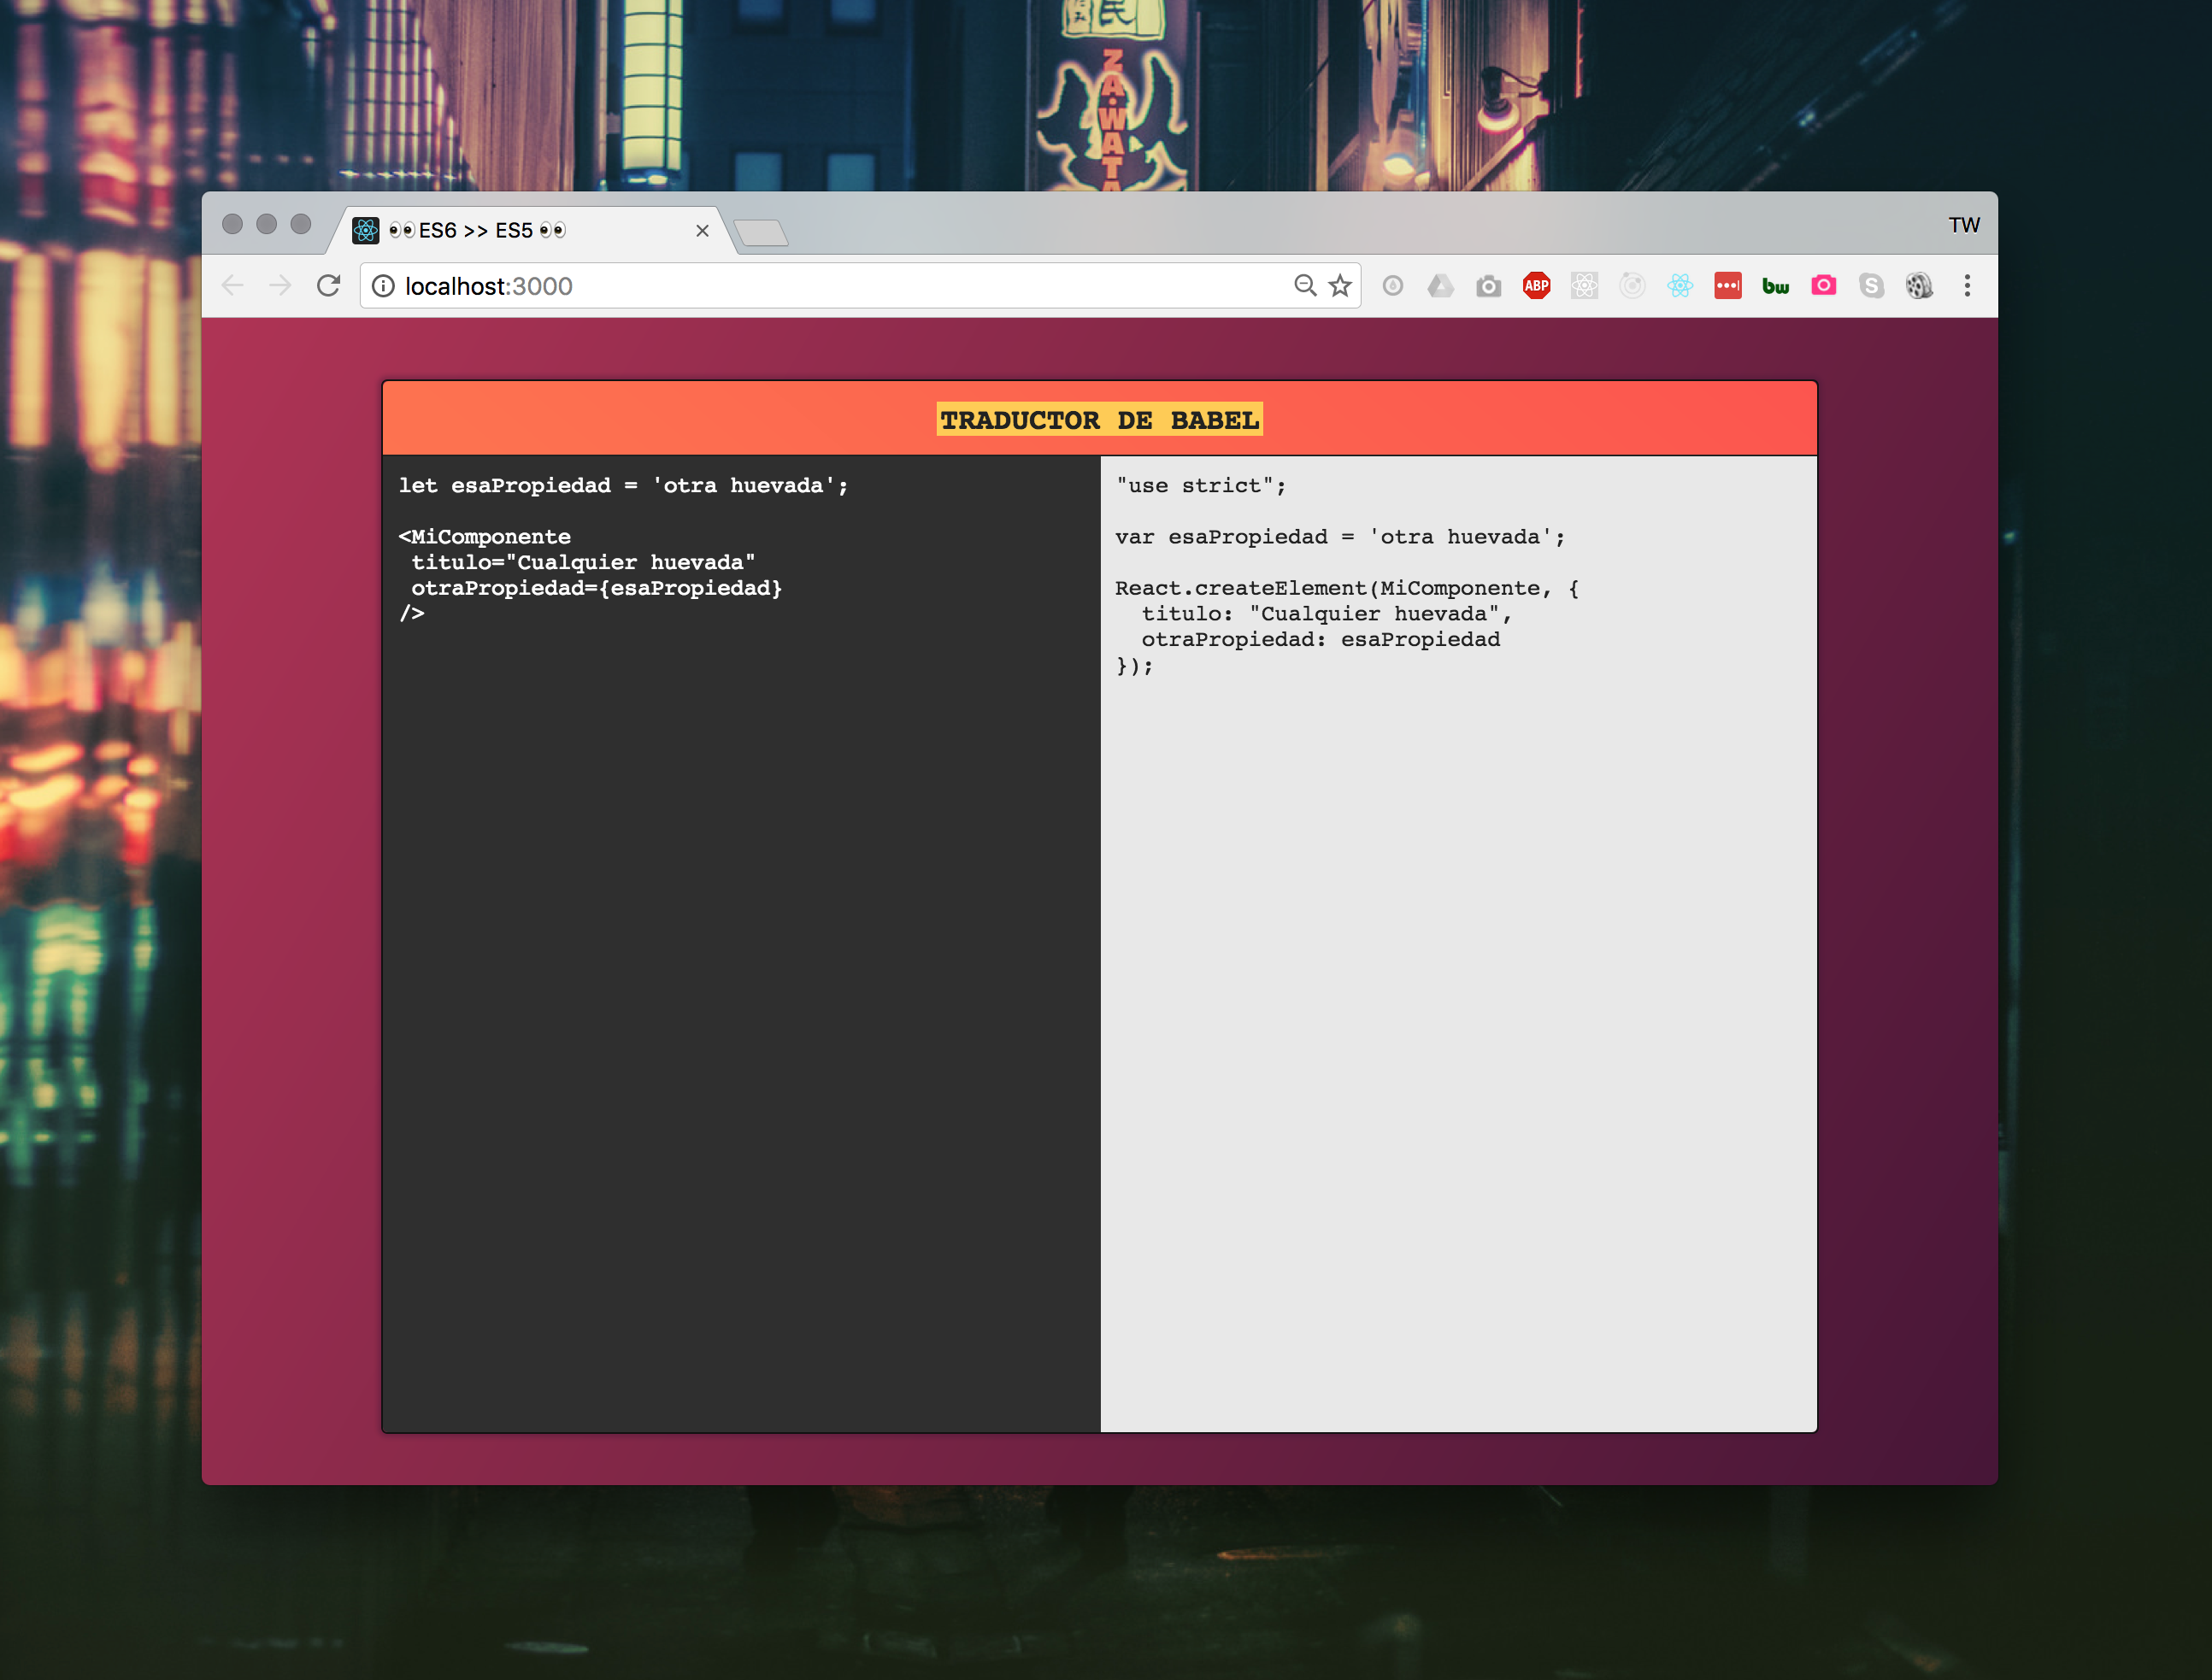The height and width of the screenshot is (1680, 2212).
Task: Click the Google Drive extension icon
Action: click(1440, 286)
